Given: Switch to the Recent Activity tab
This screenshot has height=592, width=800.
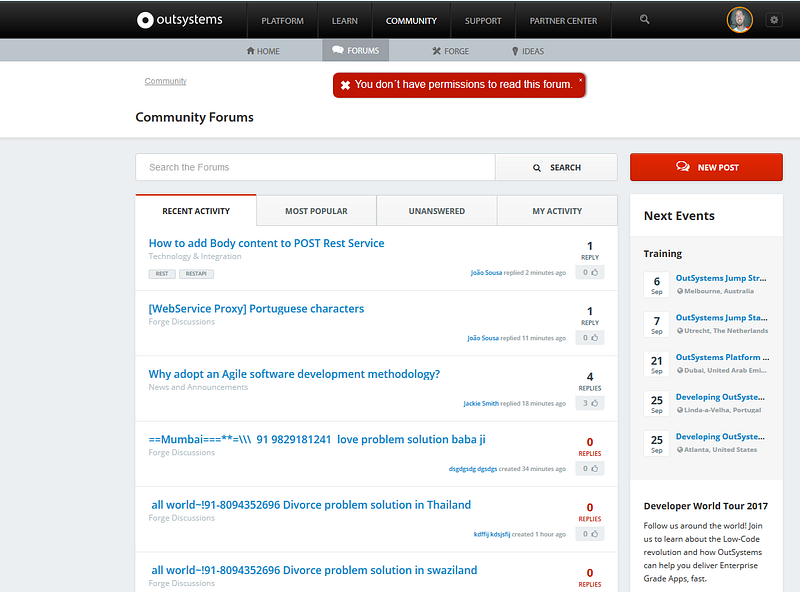Looking at the screenshot, I should pyautogui.click(x=196, y=211).
